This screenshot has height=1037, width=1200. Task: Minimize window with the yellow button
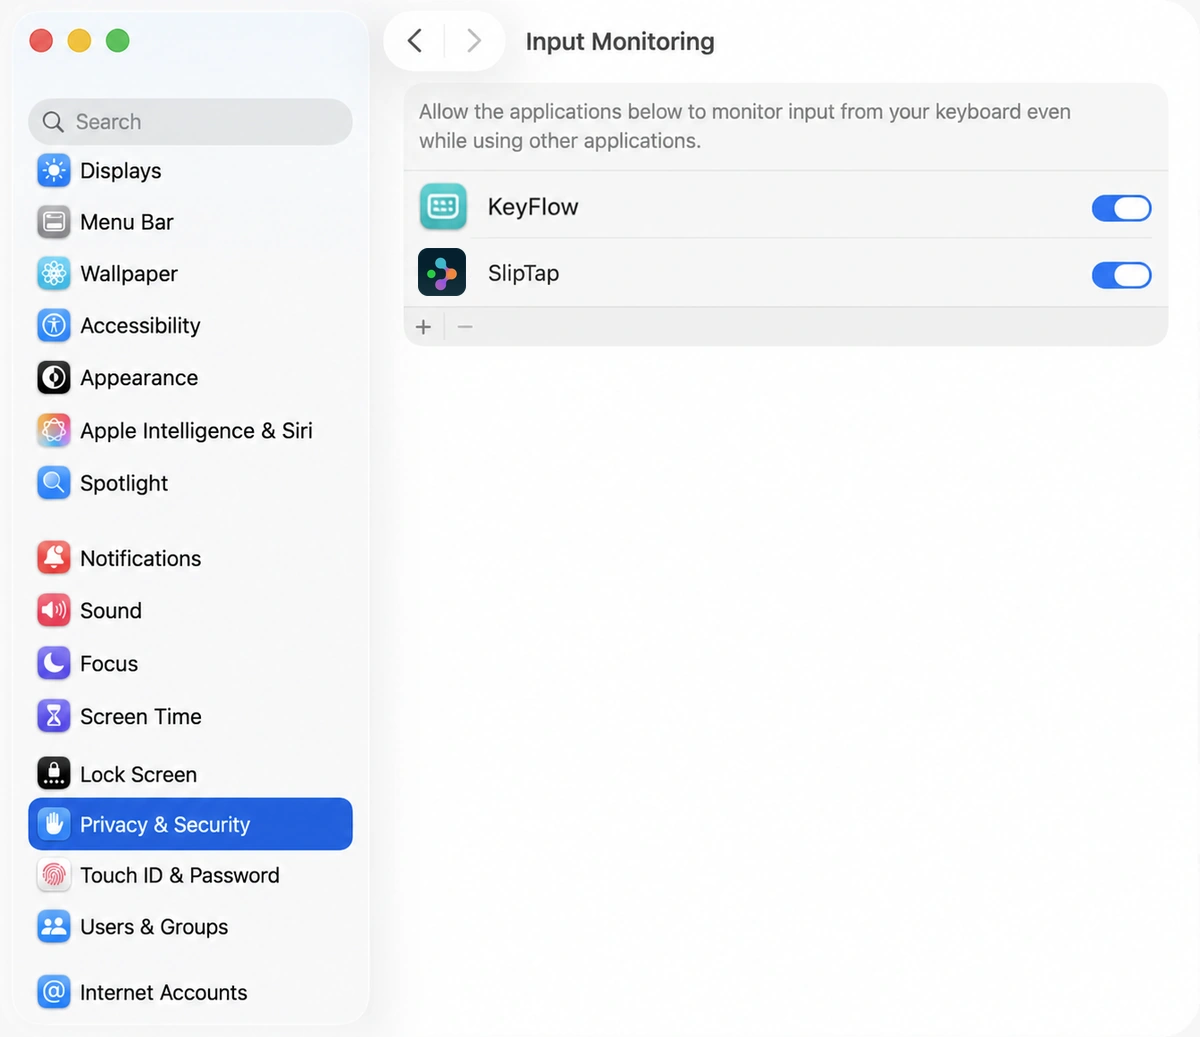[79, 41]
